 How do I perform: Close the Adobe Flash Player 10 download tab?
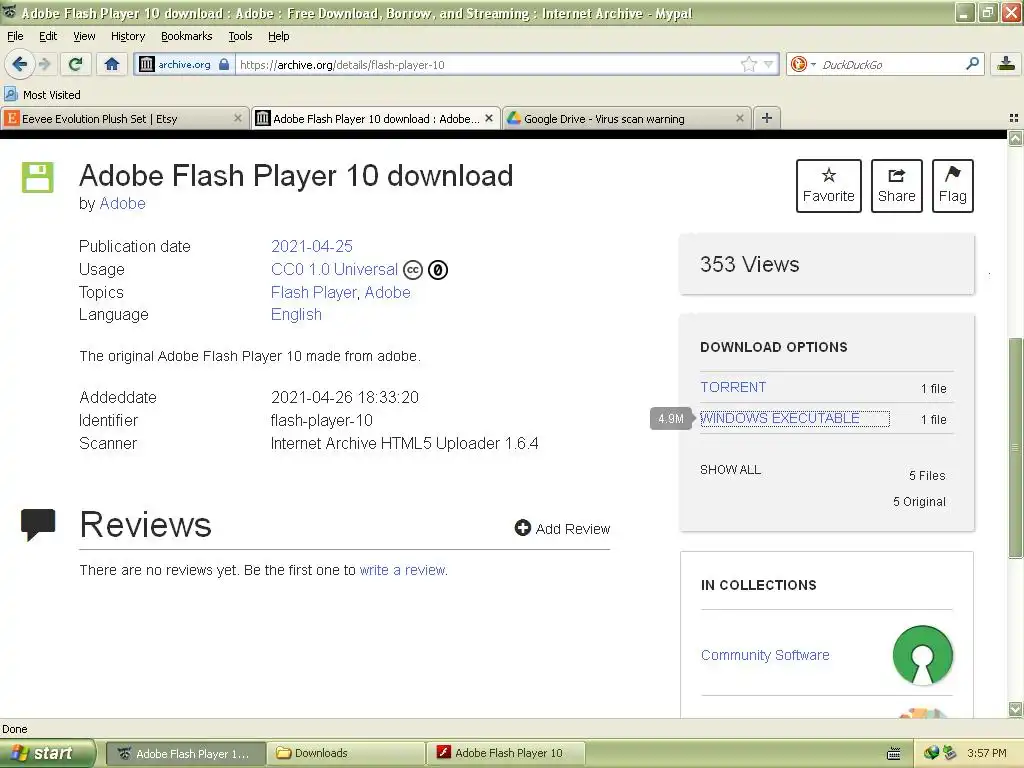click(488, 118)
